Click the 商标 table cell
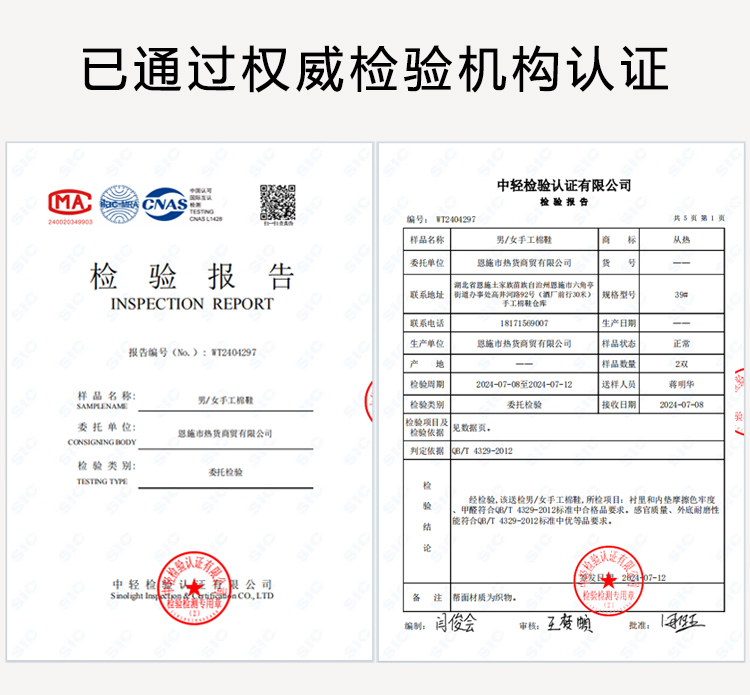 619,240
